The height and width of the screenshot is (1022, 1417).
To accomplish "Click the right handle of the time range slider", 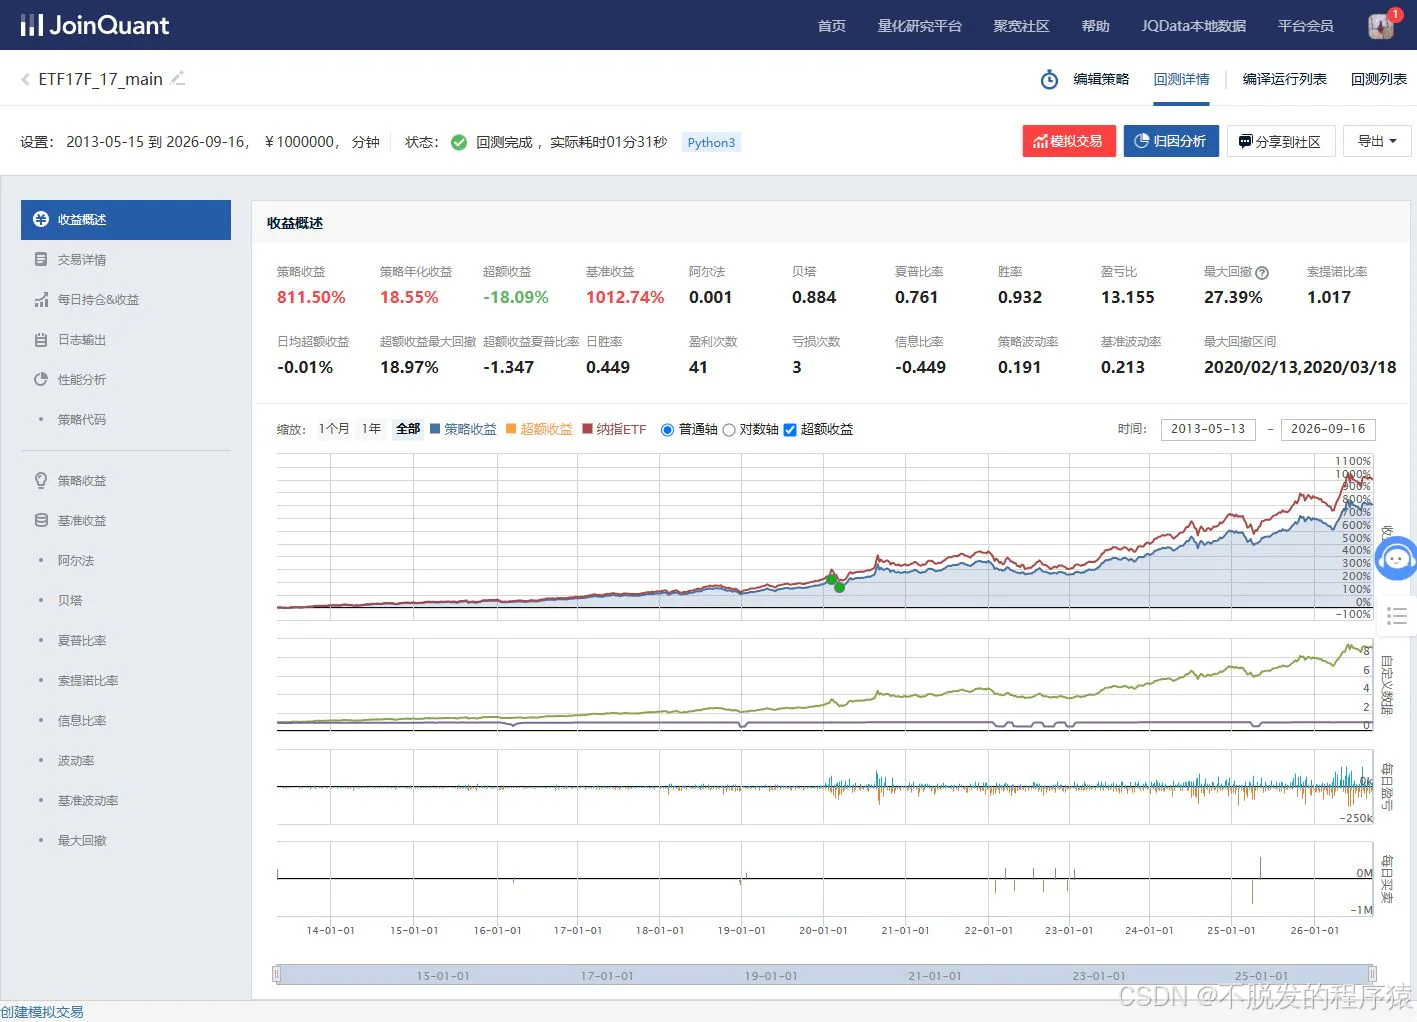I will tap(1372, 974).
